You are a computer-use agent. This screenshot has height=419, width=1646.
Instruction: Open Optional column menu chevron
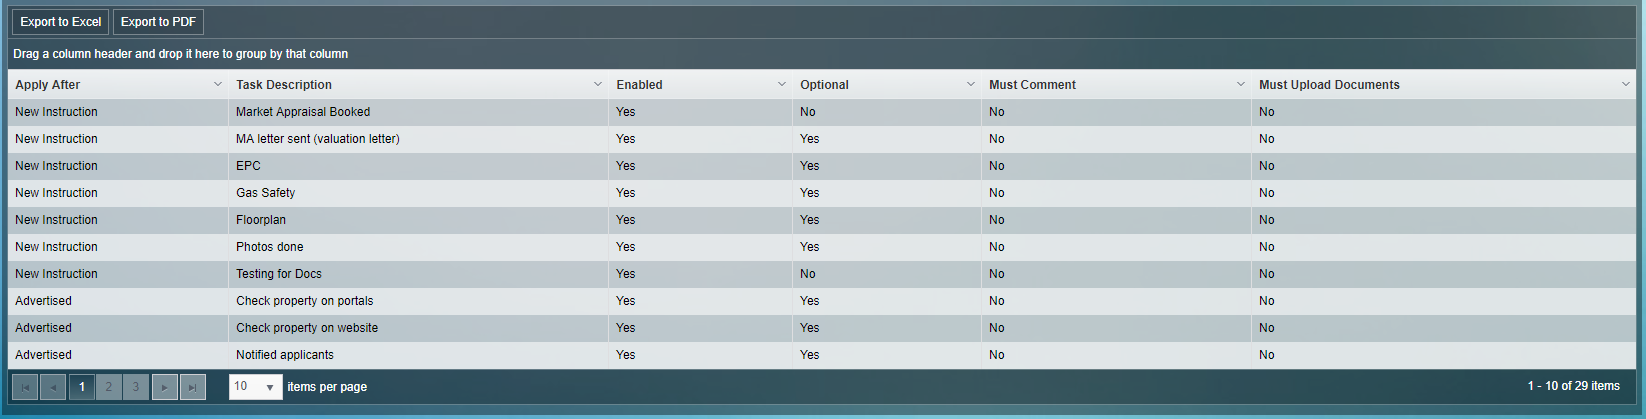(x=971, y=85)
